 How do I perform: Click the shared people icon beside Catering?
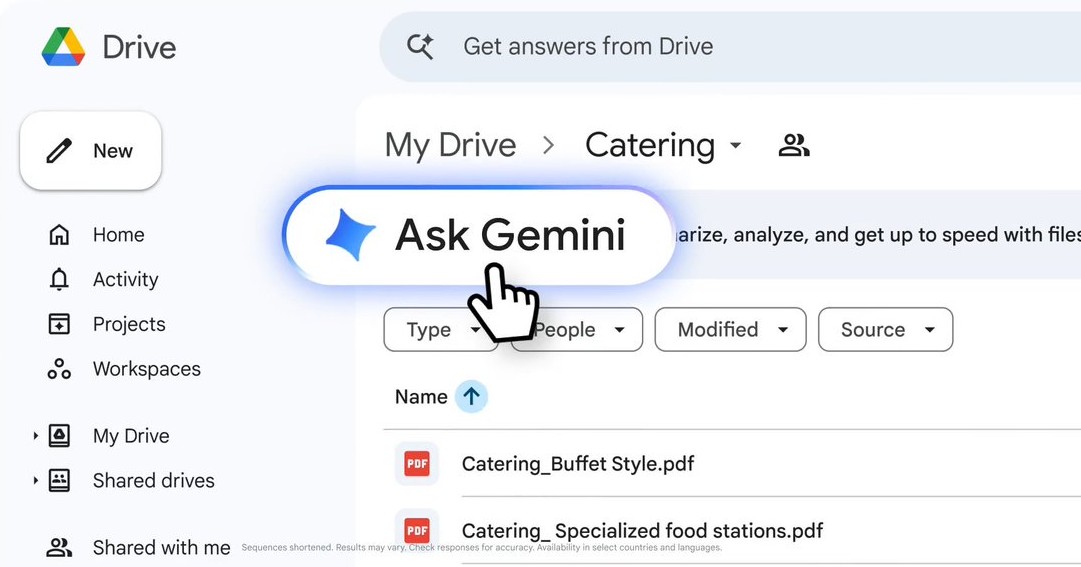click(793, 146)
